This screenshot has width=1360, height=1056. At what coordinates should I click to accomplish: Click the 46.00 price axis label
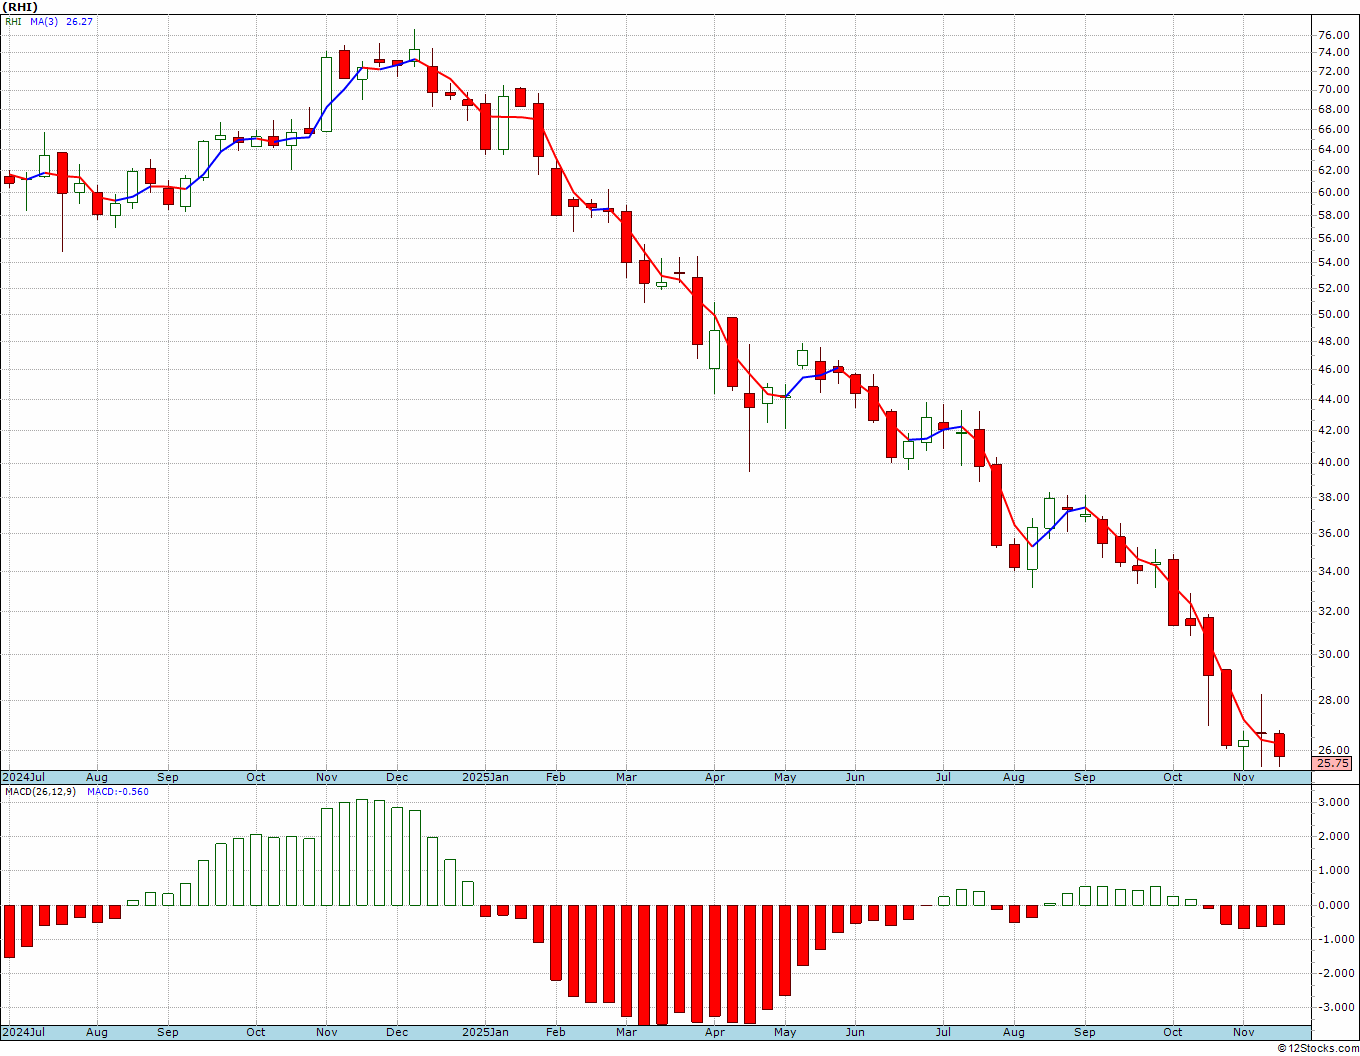[1333, 369]
